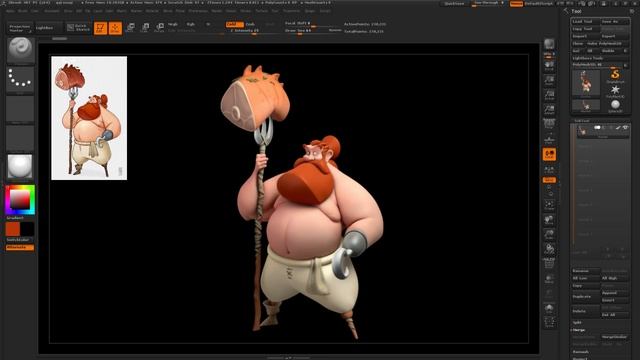Click the AAHalf icon
Image resolution: width=640 pixels, height=360 pixels.
point(549,109)
